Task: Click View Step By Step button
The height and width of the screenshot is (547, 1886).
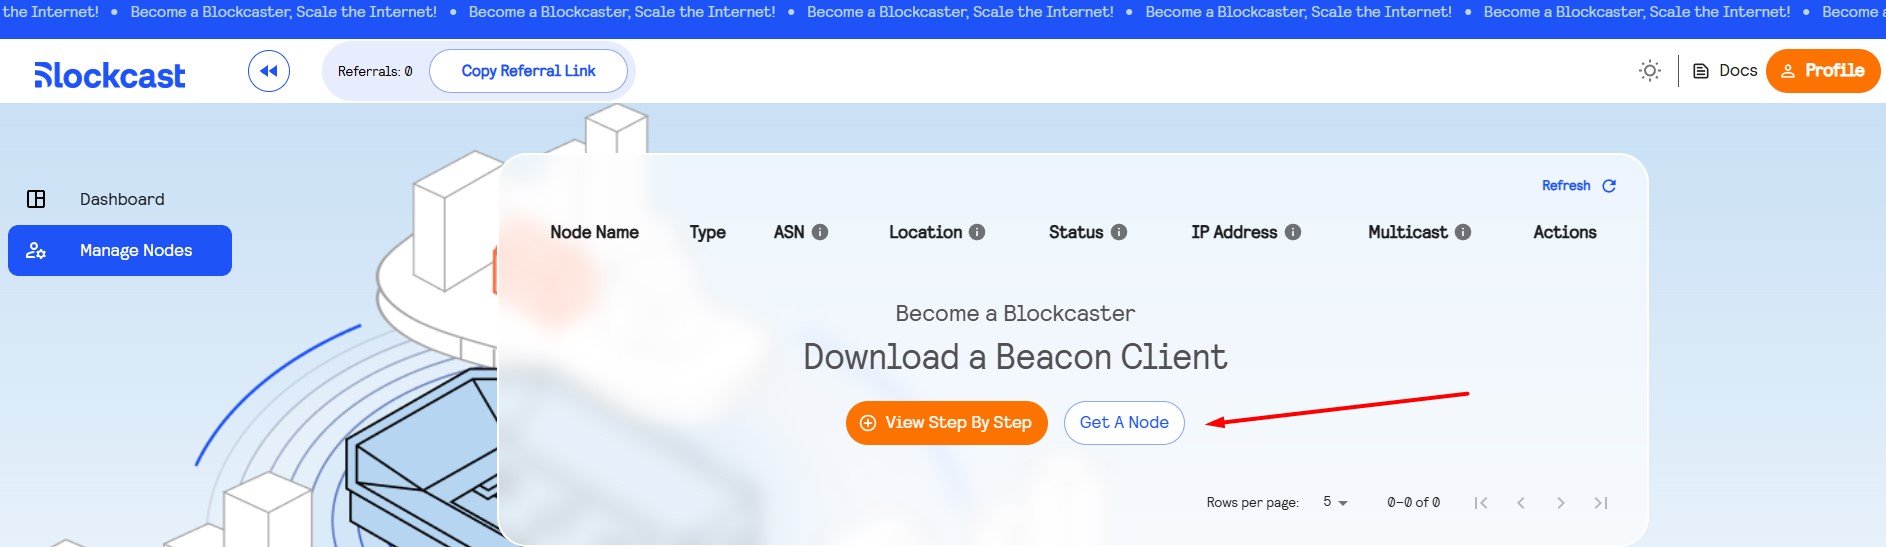Action: point(946,423)
